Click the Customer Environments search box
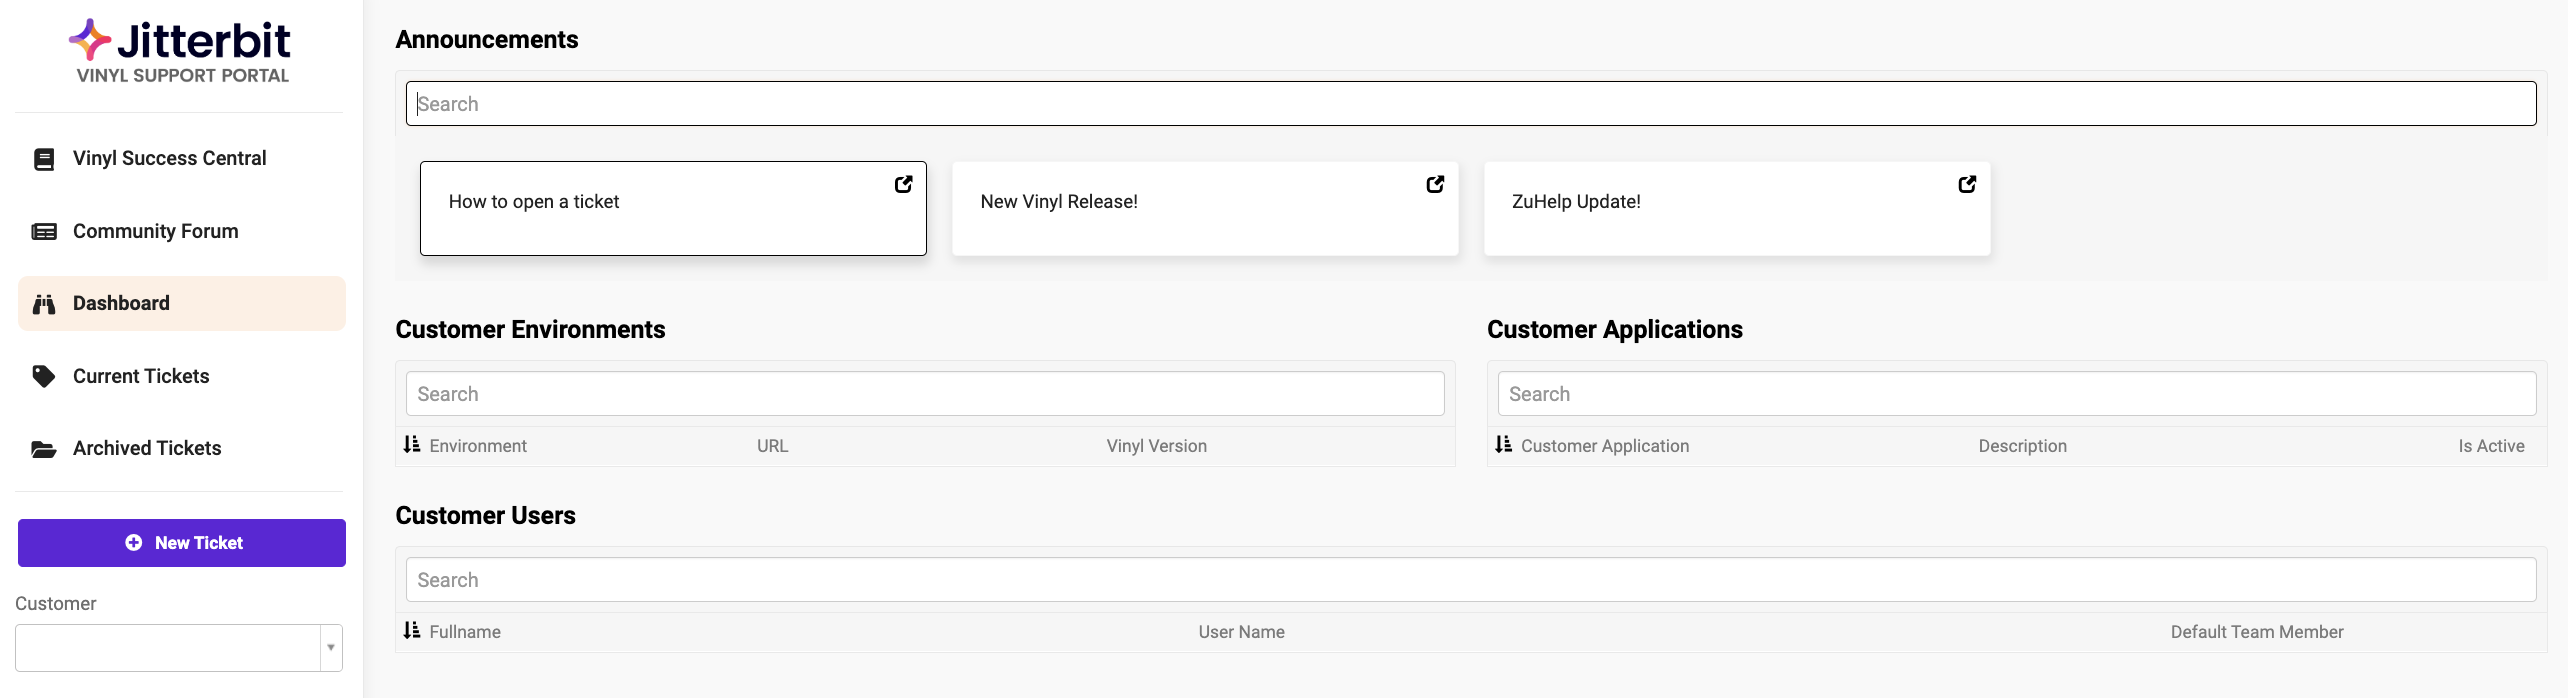Viewport: 2568px width, 698px height. click(925, 394)
